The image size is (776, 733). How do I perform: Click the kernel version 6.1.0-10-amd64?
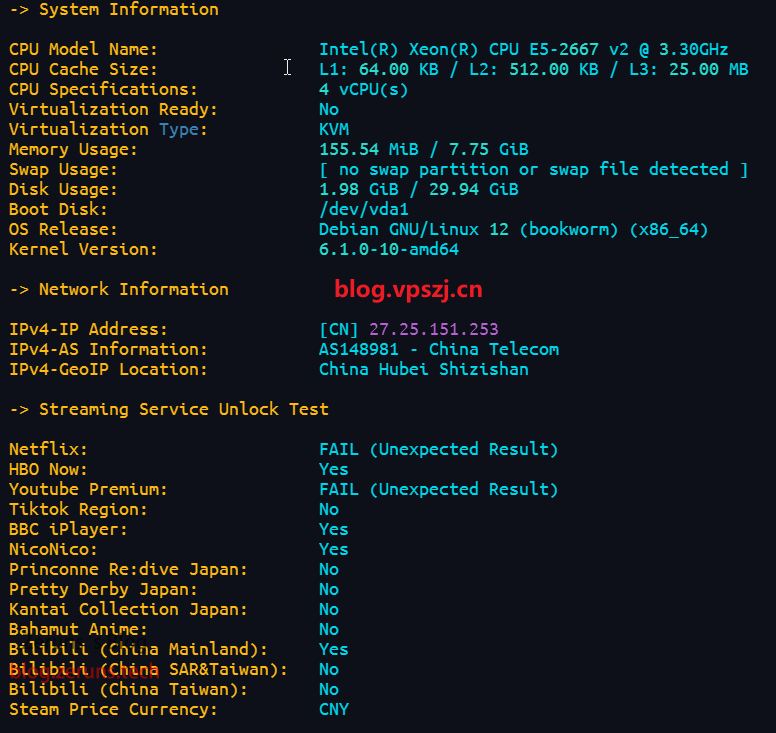pyautogui.click(x=389, y=249)
